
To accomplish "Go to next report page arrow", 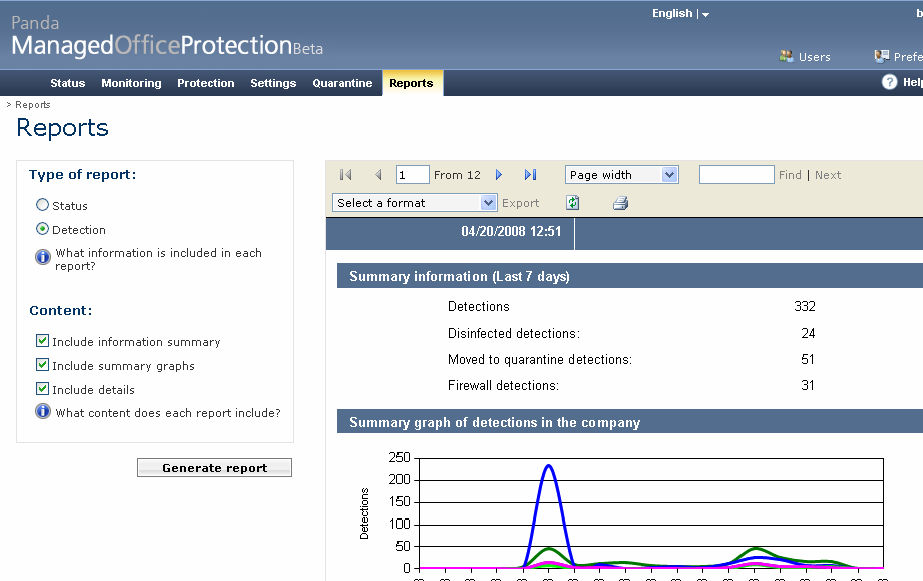I will (x=499, y=175).
